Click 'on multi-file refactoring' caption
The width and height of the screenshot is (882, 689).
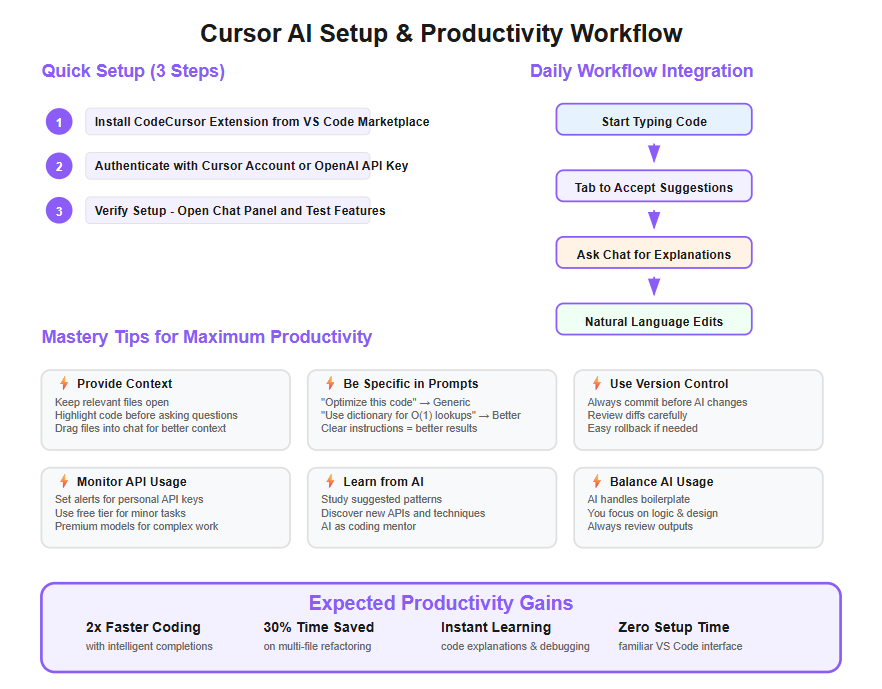point(317,646)
